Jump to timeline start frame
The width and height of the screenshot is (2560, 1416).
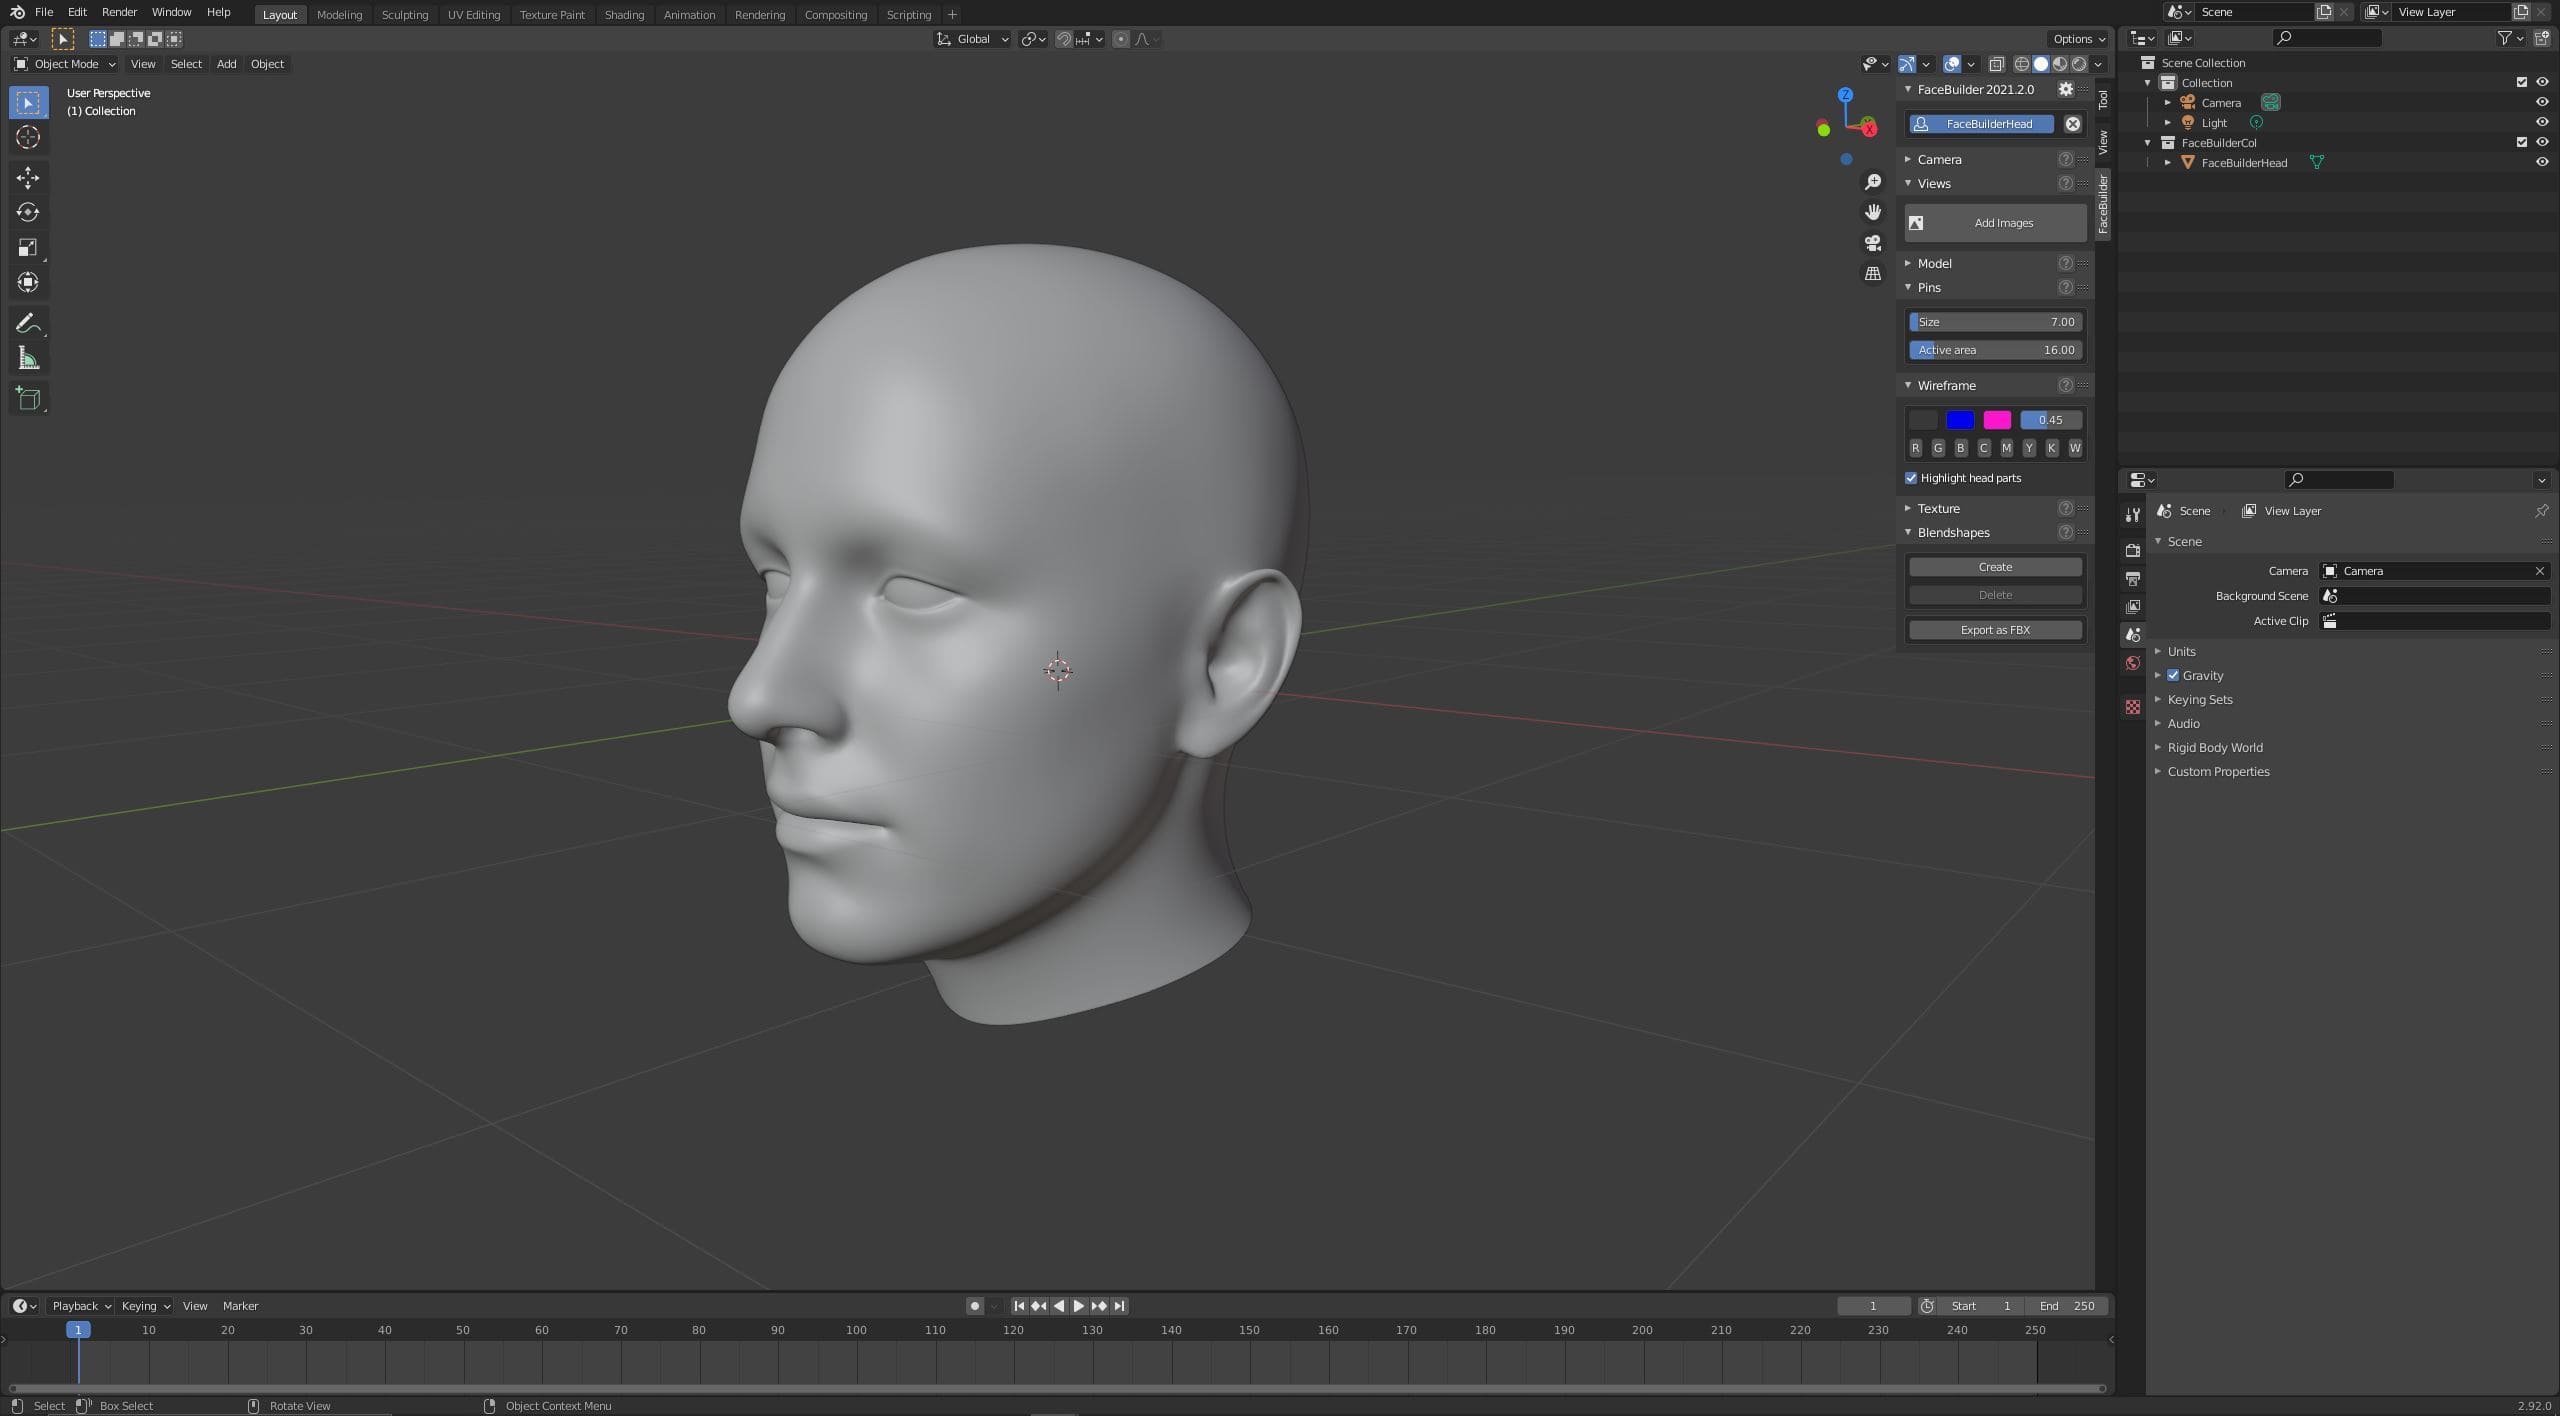click(1019, 1305)
